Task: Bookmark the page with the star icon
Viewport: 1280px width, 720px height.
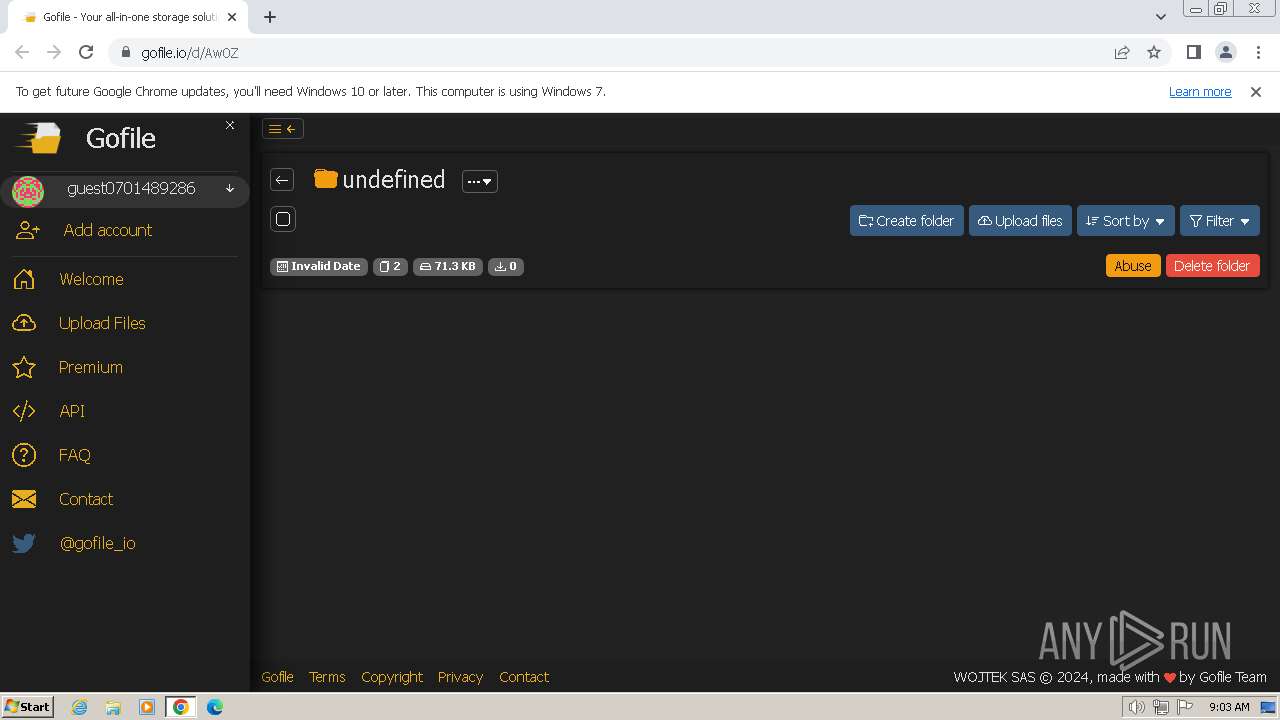Action: 1154,53
